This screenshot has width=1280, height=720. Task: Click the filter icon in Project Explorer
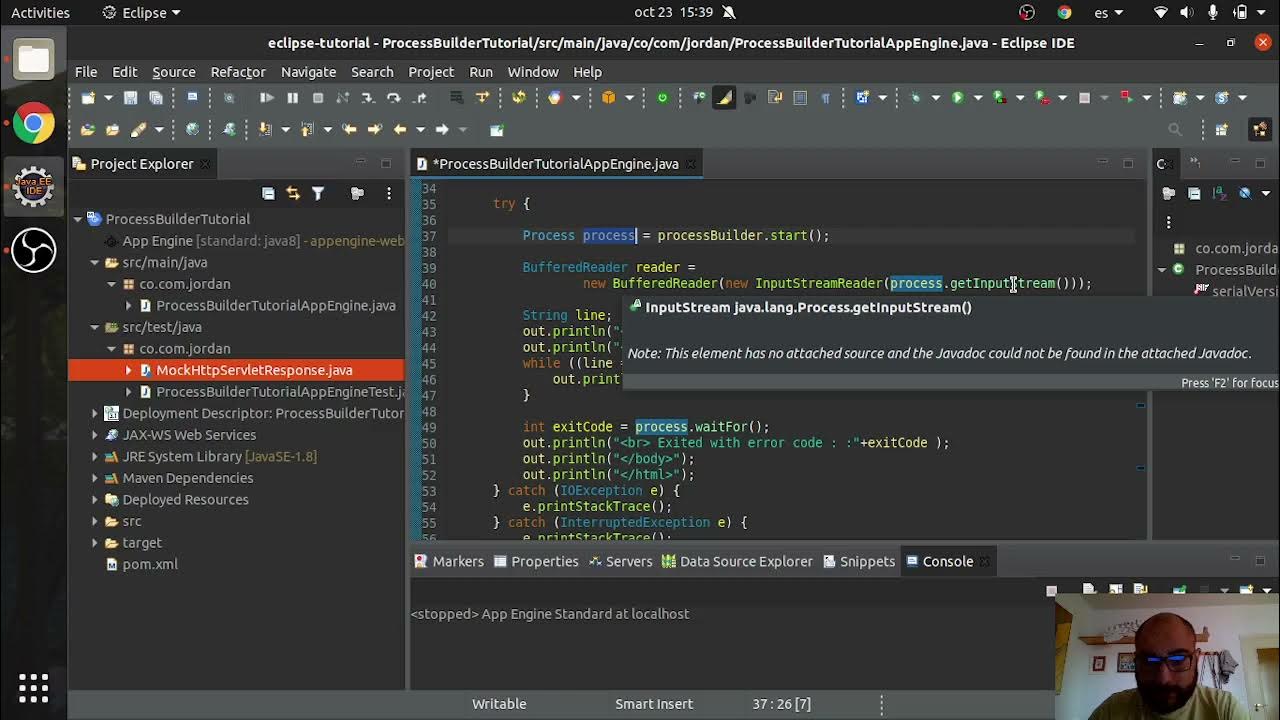coord(318,193)
